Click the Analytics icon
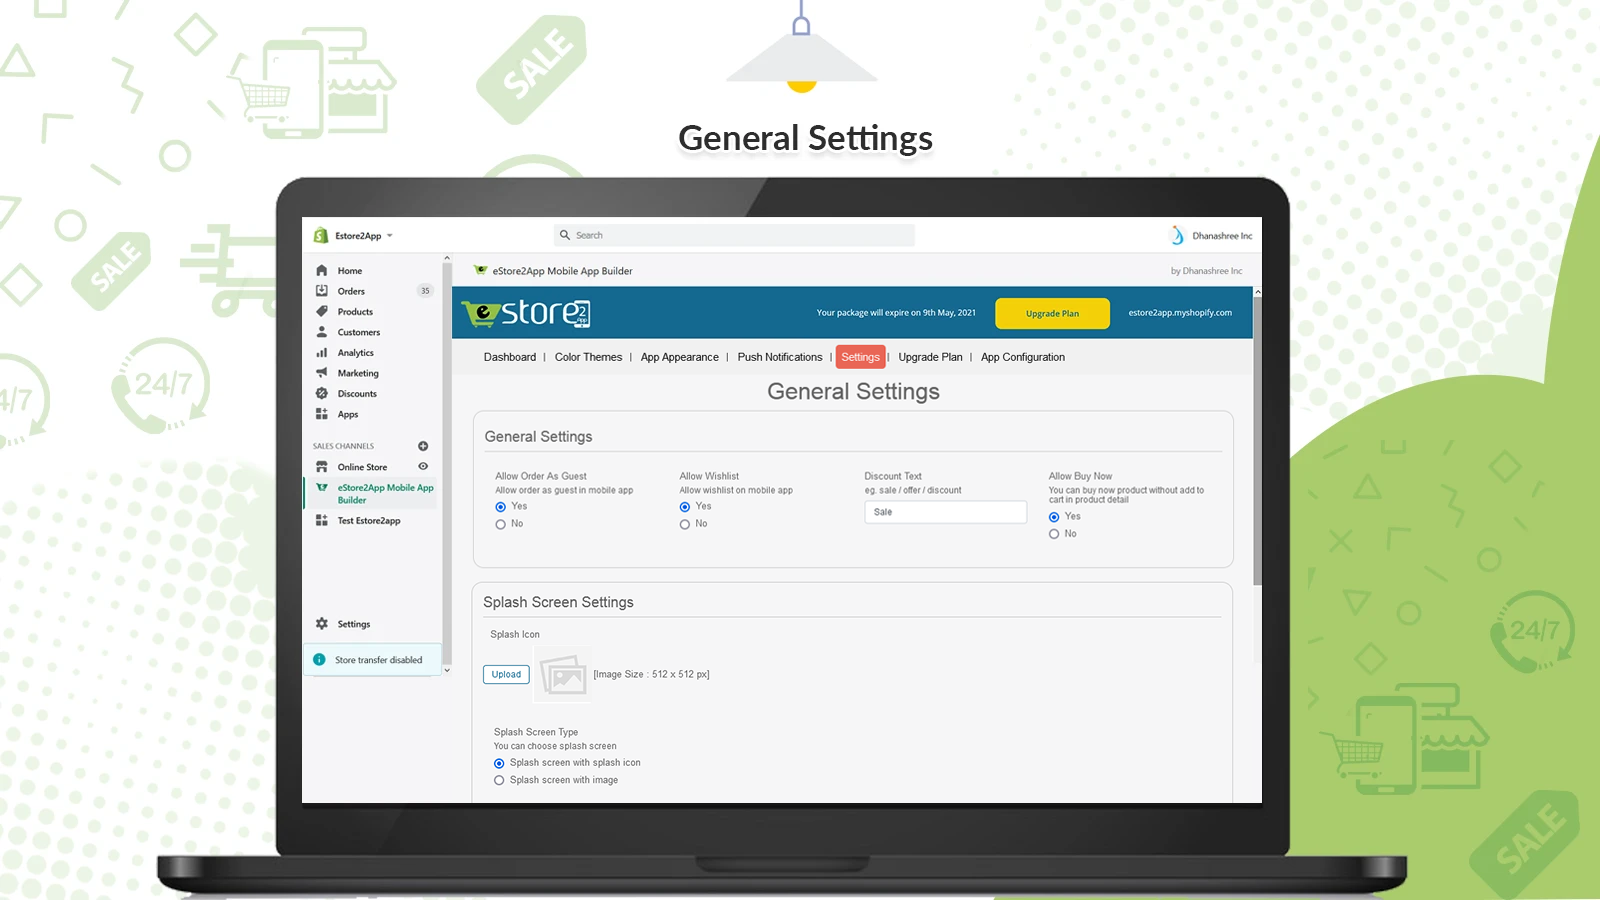Viewport: 1600px width, 900px height. point(322,352)
